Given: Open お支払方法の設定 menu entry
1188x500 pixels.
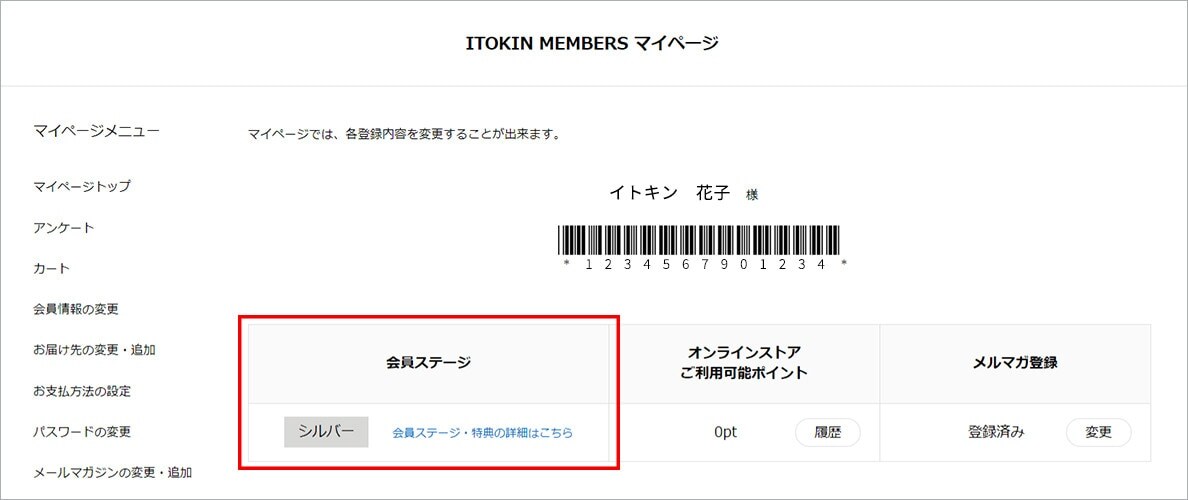Looking at the screenshot, I should (82, 392).
